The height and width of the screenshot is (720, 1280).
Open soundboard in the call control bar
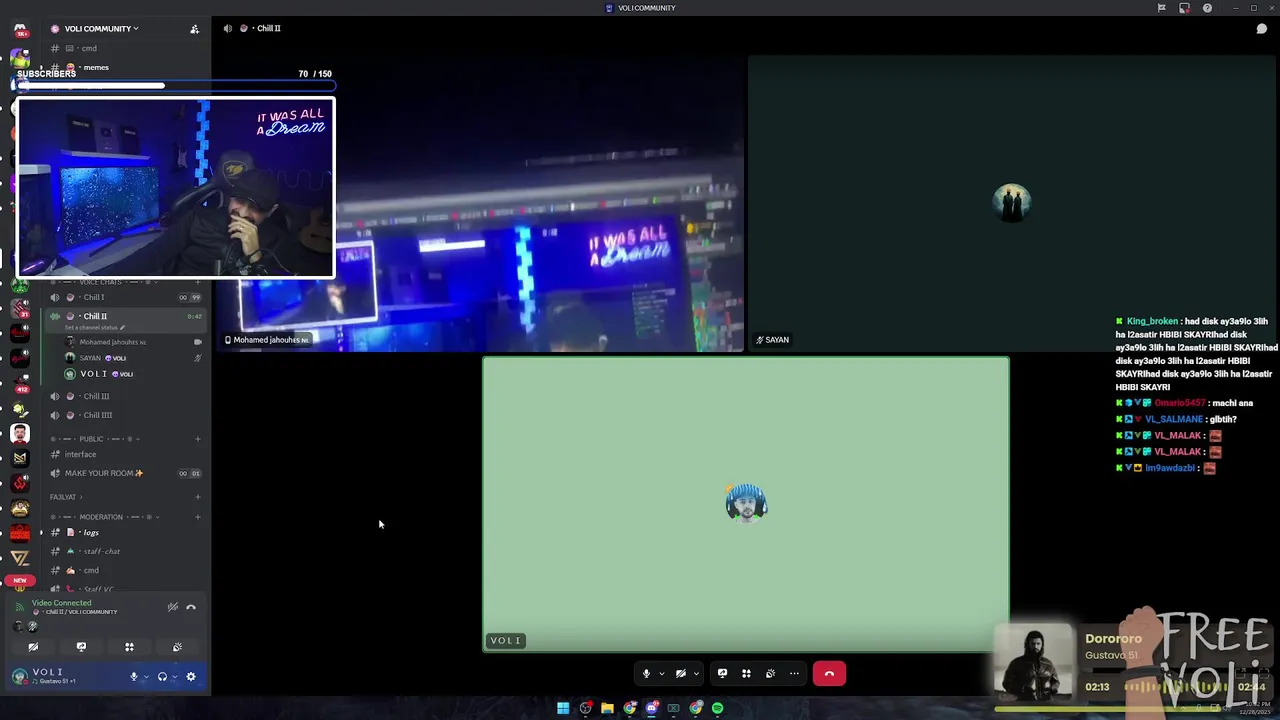coord(770,674)
